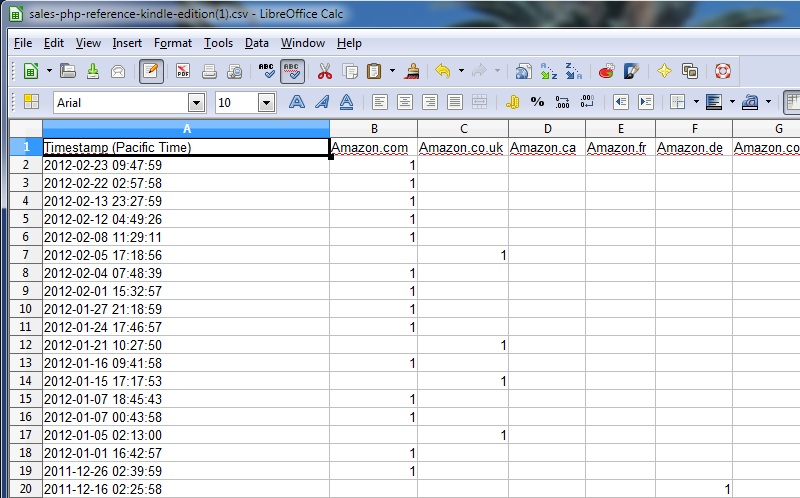The width and height of the screenshot is (800, 498).
Task: Select the Format Paintbrush tool
Action: coord(411,71)
